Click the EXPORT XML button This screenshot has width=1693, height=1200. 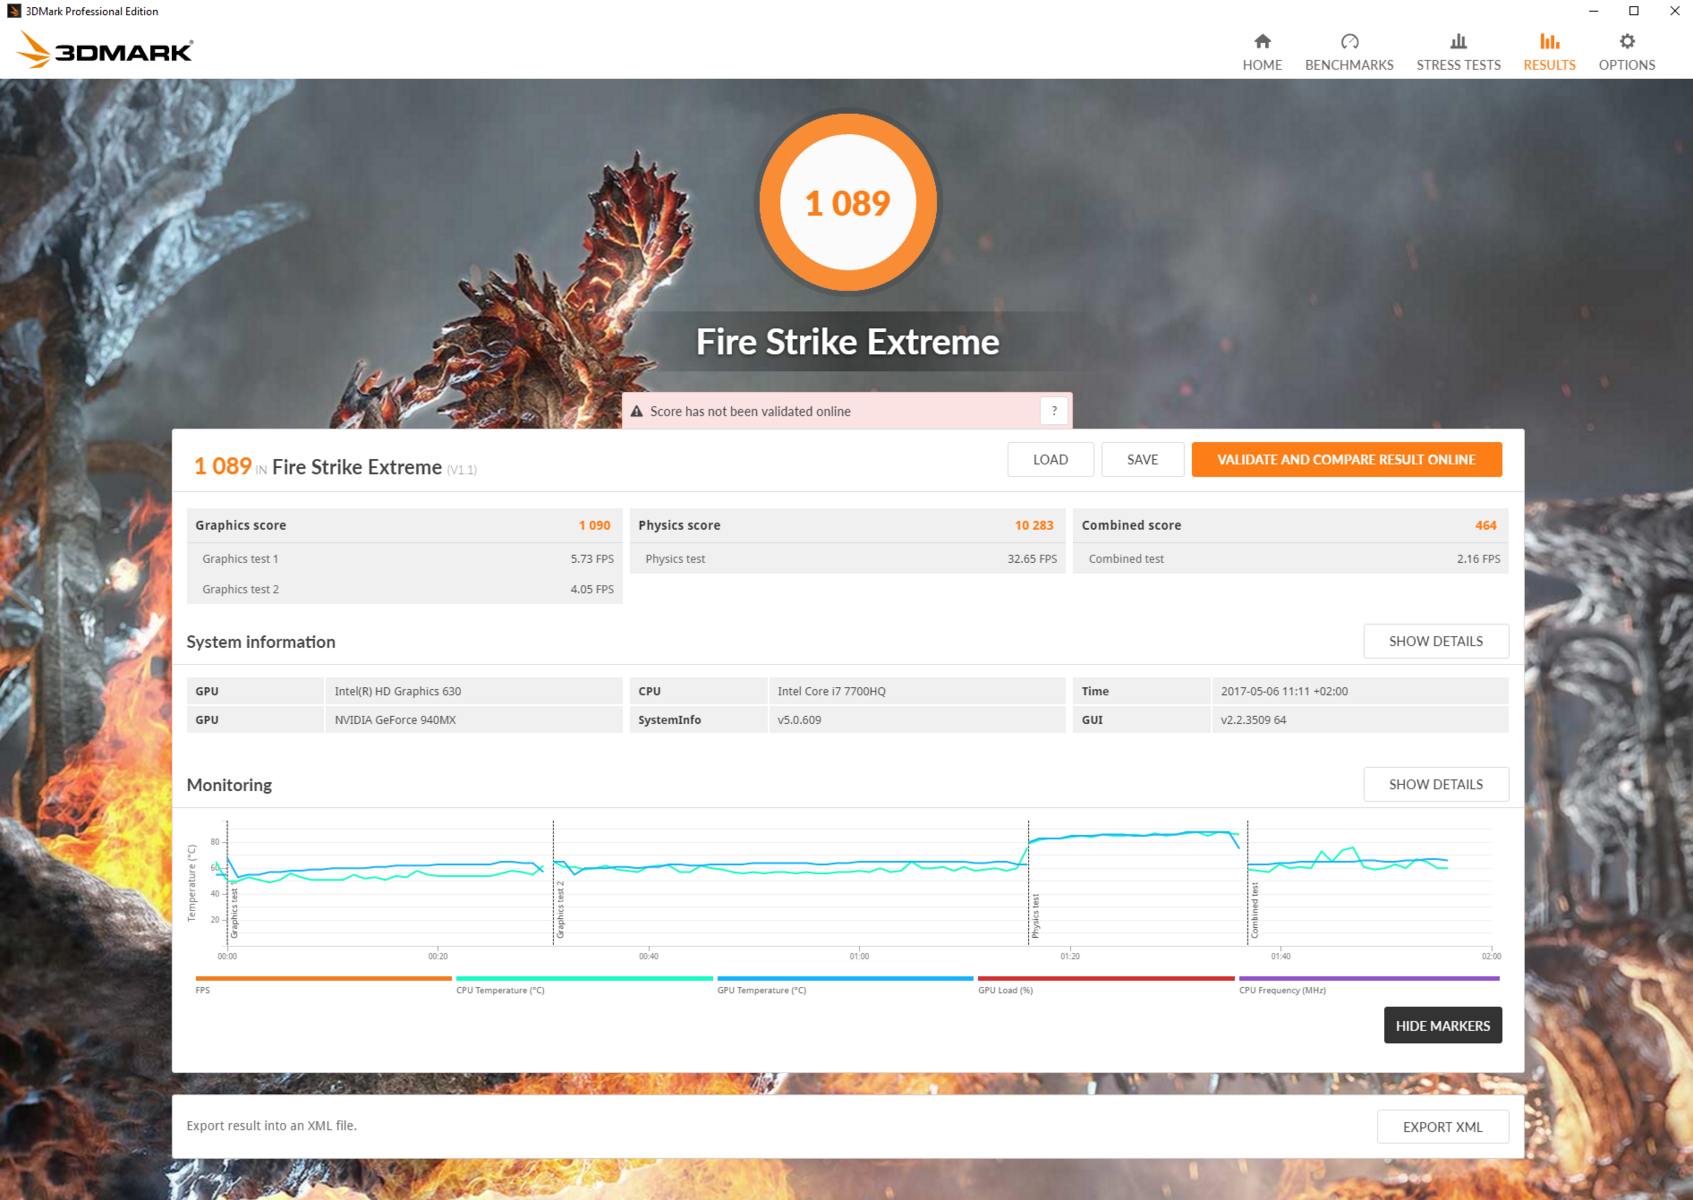(x=1442, y=1127)
